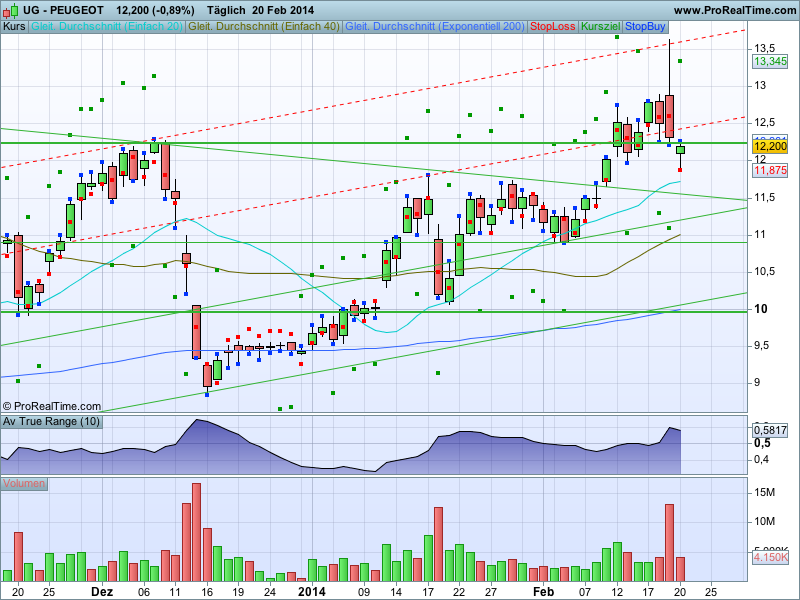Image resolution: width=800 pixels, height=600 pixels.
Task: Click the tallest red volume bar in December
Action: pyautogui.click(x=196, y=532)
